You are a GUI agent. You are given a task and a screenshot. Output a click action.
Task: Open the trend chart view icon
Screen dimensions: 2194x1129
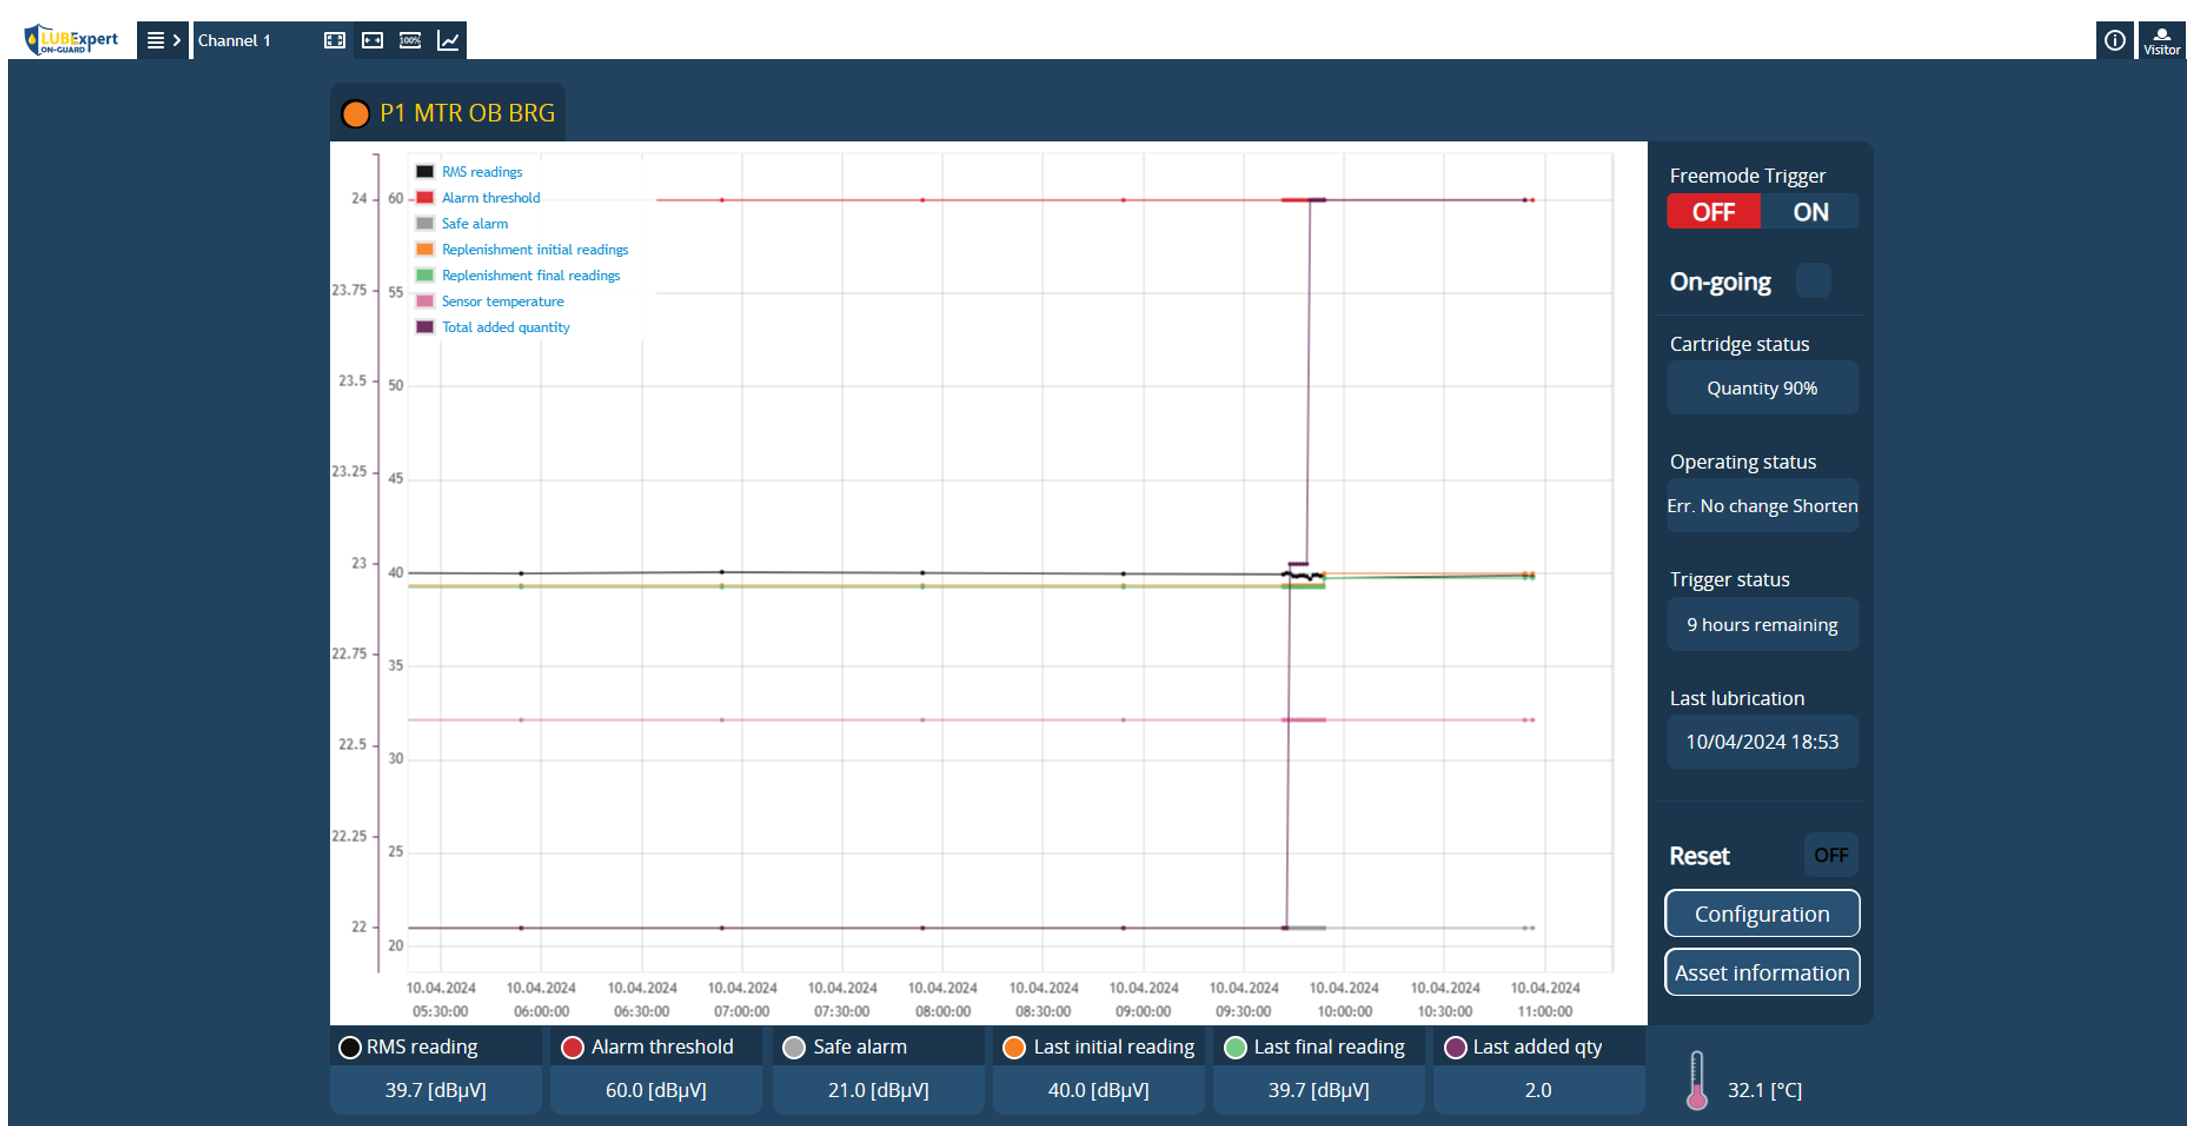coord(448,40)
